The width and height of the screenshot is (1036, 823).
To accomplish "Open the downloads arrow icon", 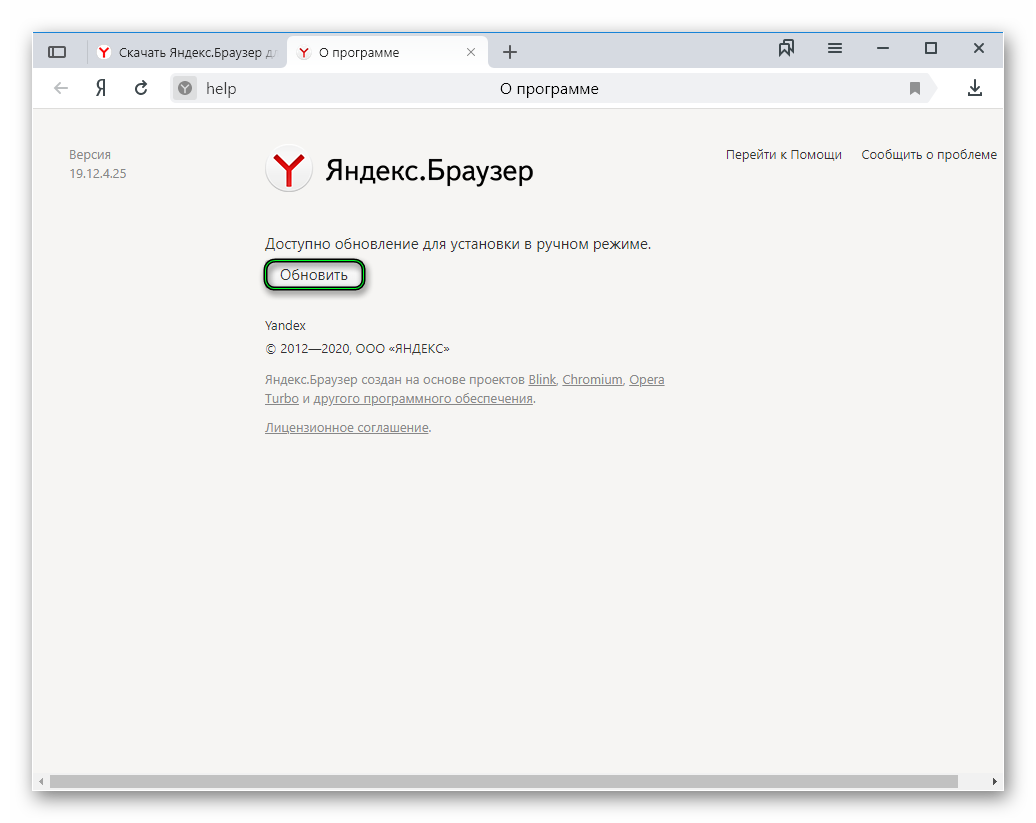I will pyautogui.click(x=975, y=88).
